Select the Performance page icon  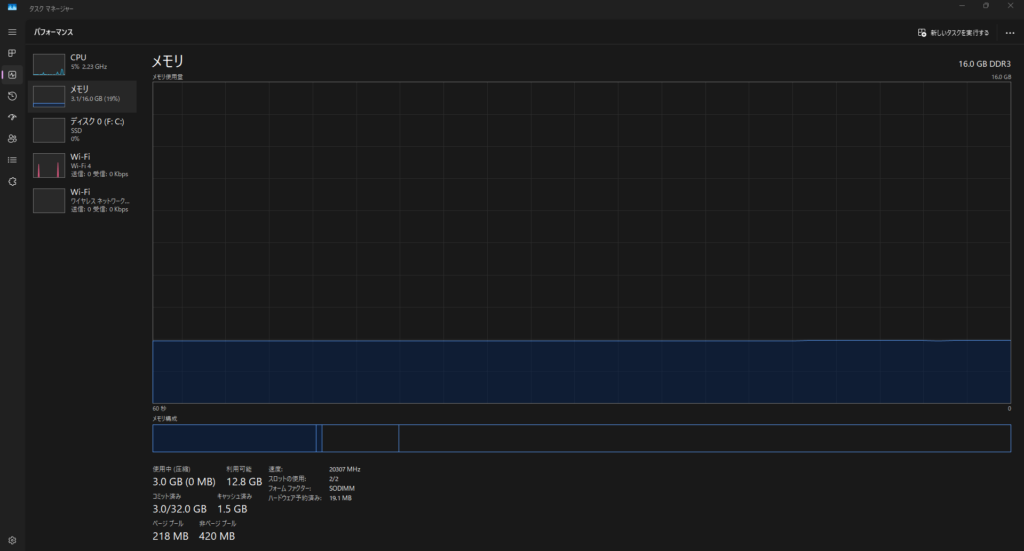click(x=12, y=75)
